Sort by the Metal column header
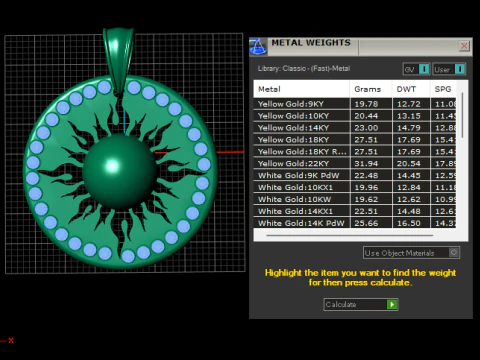Image resolution: width=480 pixels, height=360 pixels. tap(302, 89)
